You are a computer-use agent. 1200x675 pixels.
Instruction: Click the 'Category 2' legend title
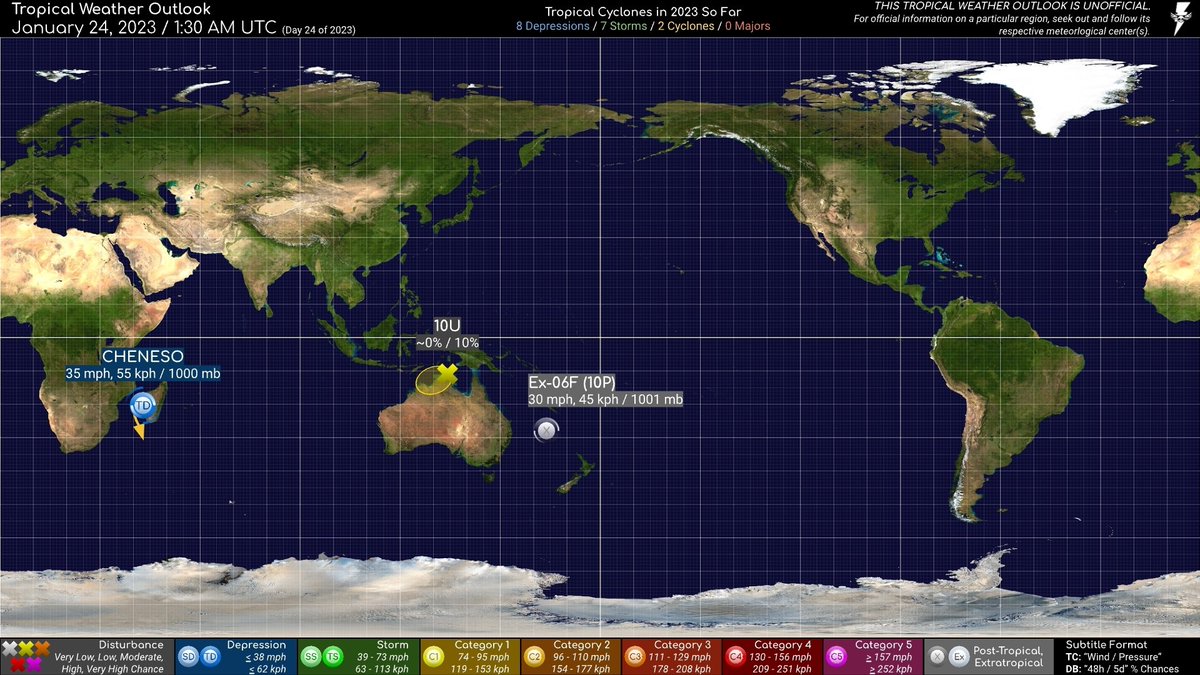583,645
